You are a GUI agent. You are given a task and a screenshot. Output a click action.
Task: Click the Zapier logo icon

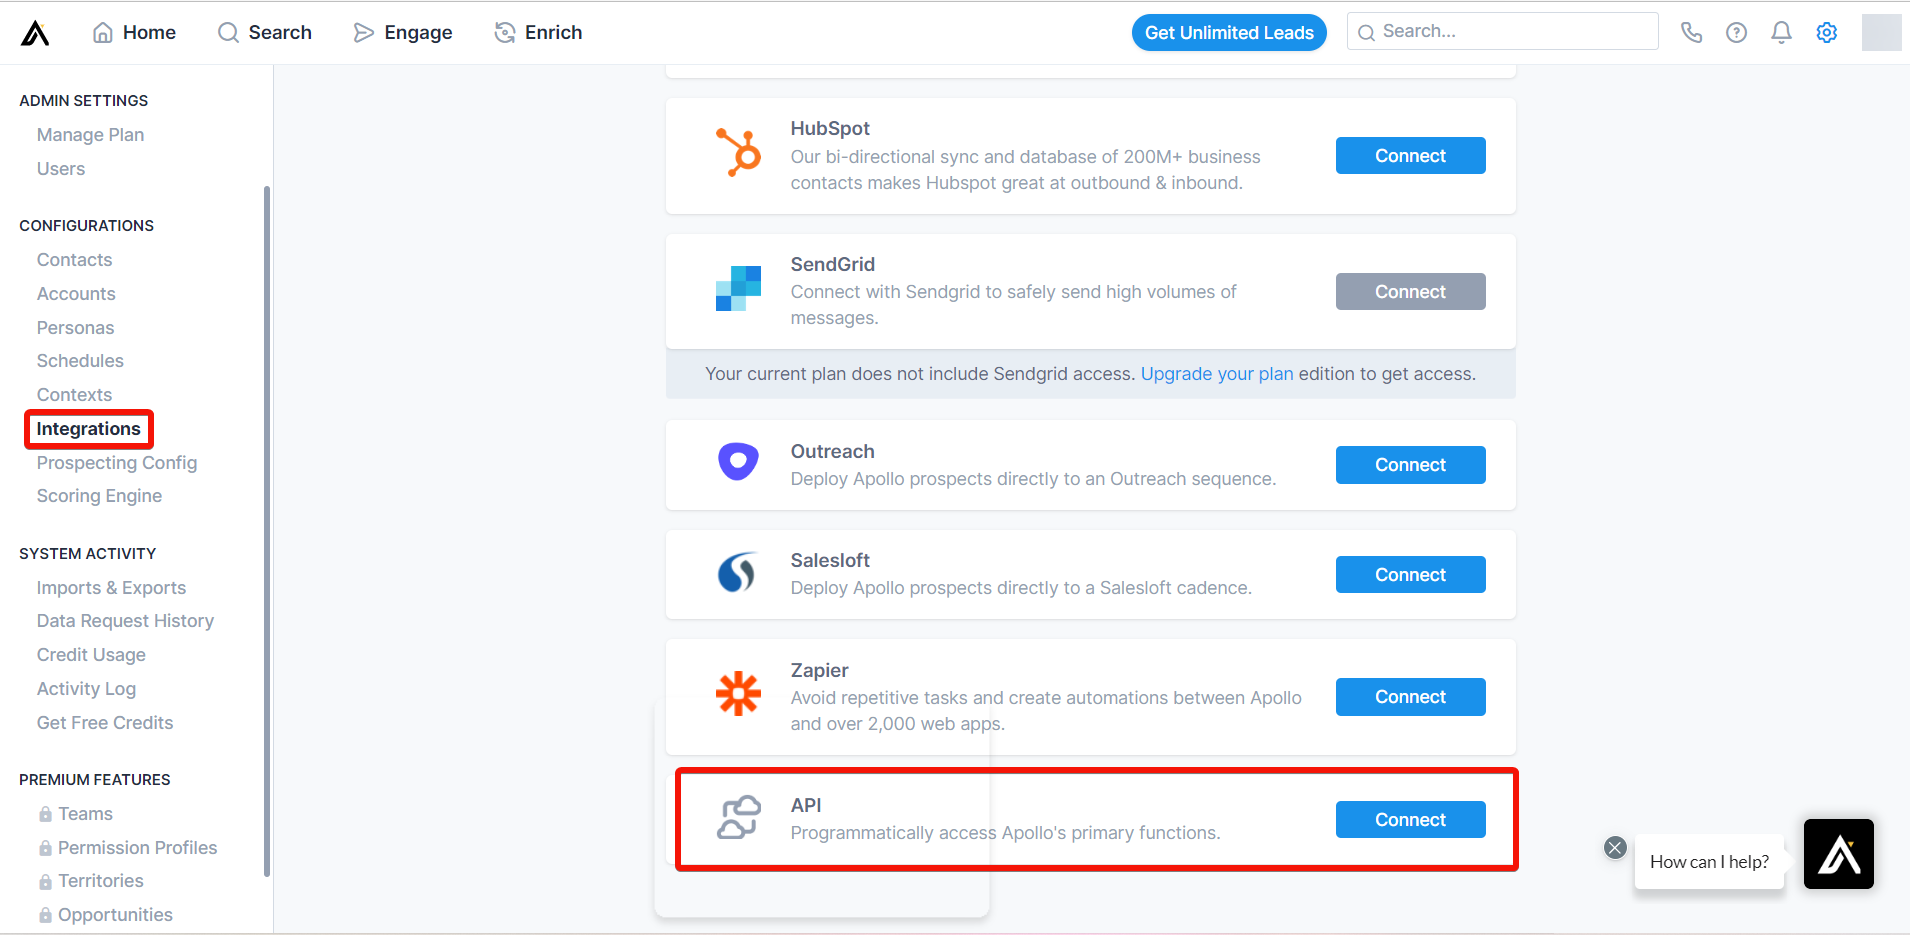[x=739, y=693]
